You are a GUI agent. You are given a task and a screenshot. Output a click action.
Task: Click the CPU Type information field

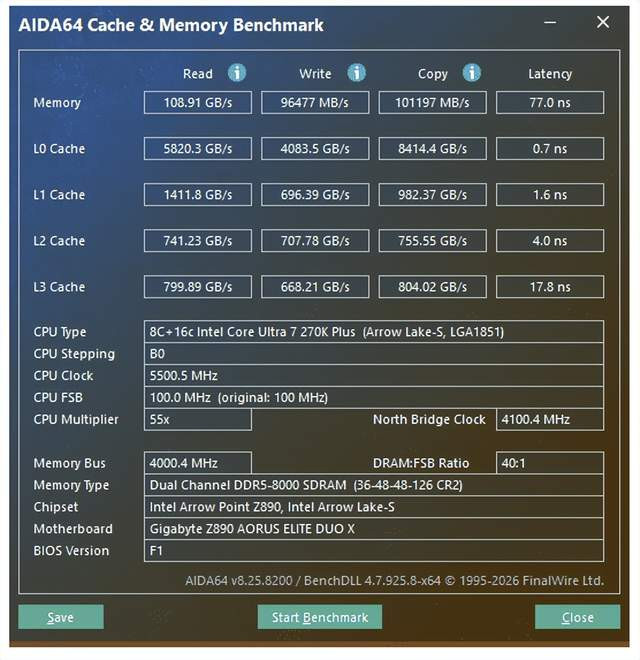point(374,332)
